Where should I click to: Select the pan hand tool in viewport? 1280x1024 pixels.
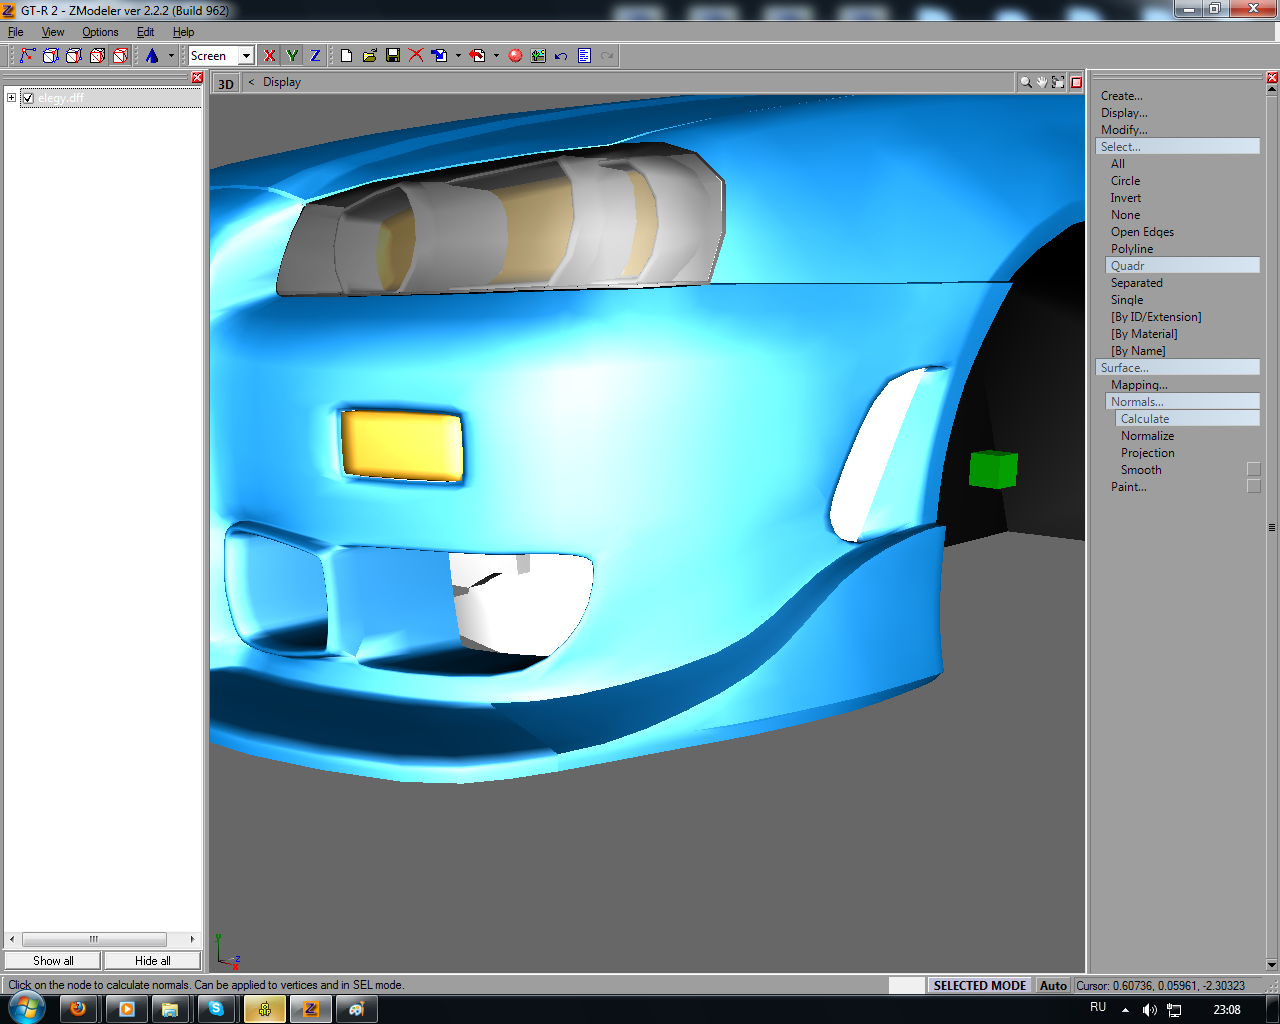coord(1041,83)
